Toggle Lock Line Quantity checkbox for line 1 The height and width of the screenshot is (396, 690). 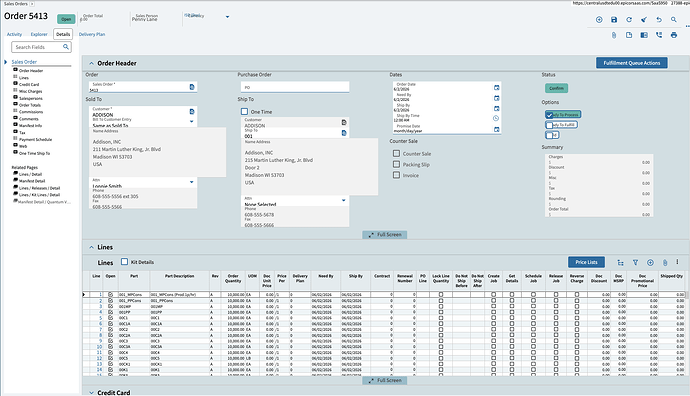pos(441,294)
